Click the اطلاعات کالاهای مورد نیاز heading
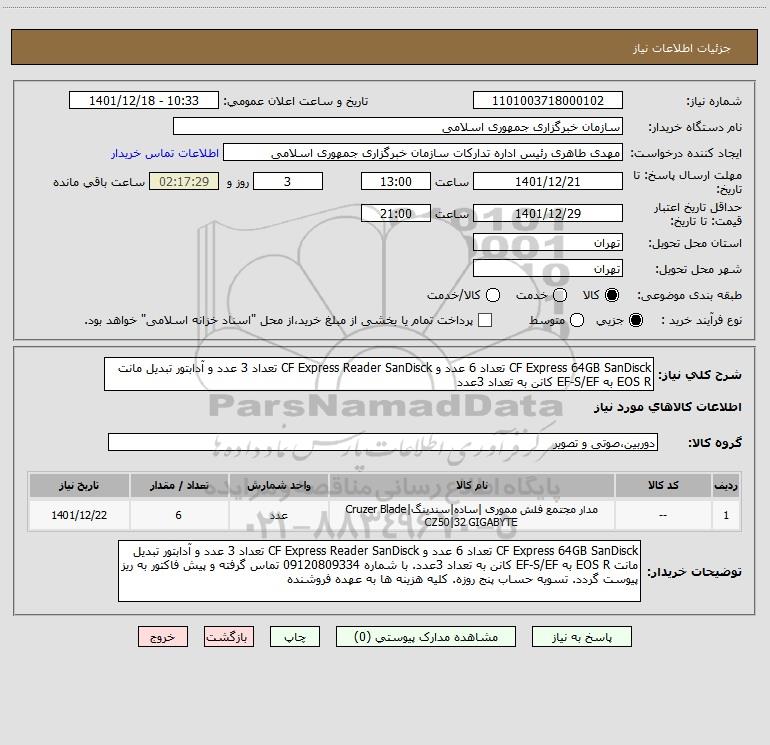The width and height of the screenshot is (770, 745). [667, 407]
